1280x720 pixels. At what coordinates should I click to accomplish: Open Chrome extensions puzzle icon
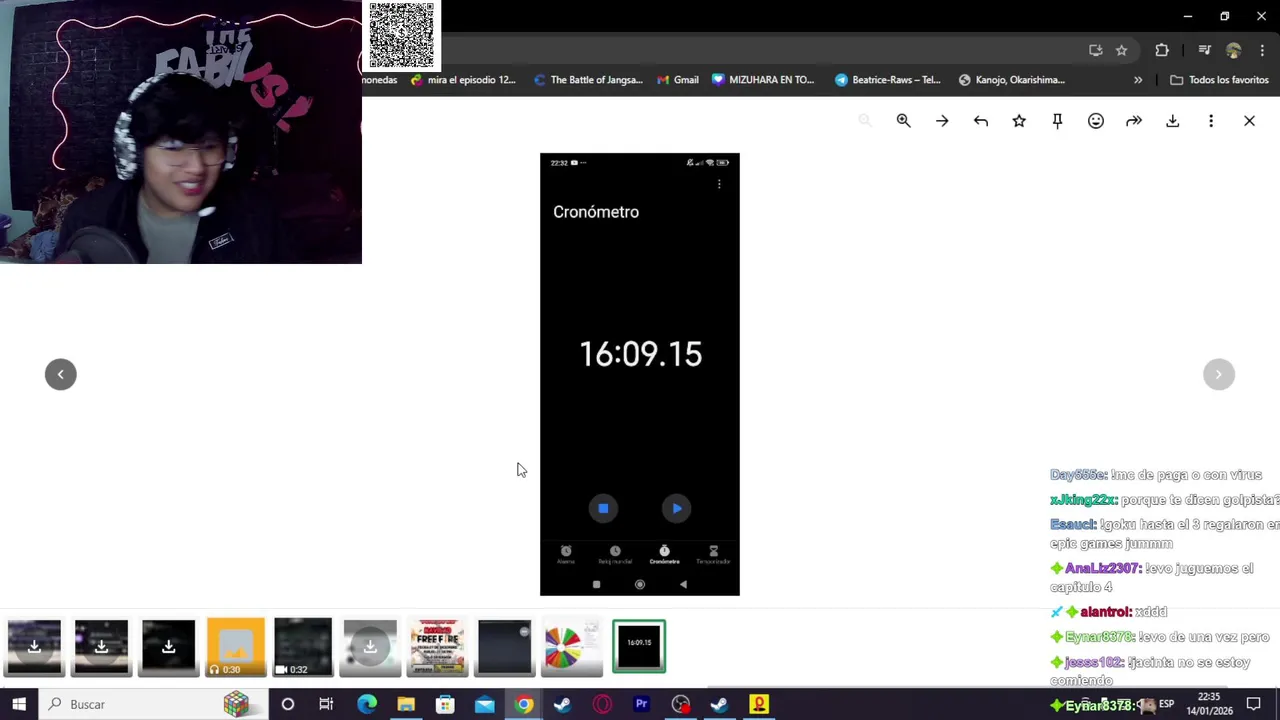click(1162, 50)
